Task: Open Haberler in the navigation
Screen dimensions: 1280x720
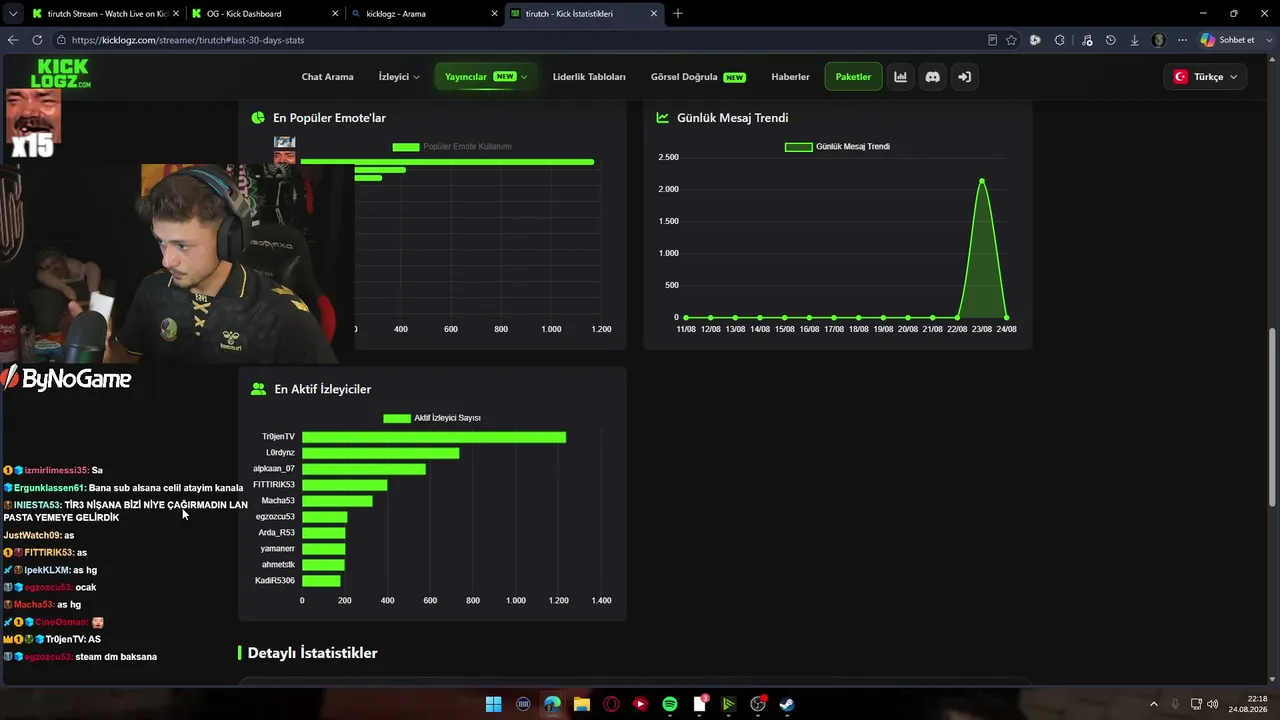Action: pos(790,77)
